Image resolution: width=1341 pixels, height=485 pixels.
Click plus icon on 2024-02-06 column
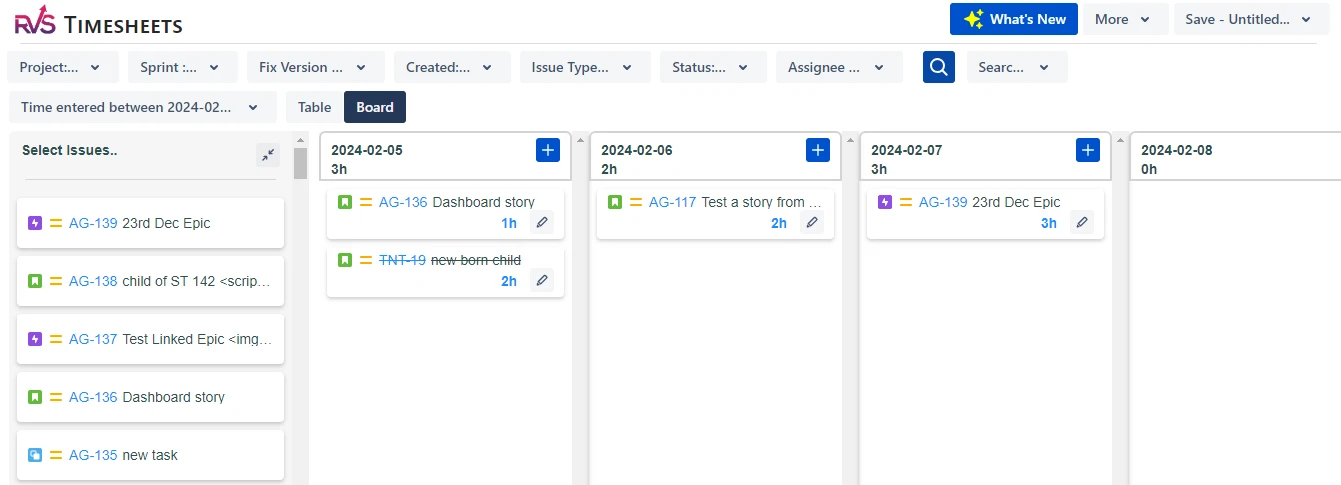[x=818, y=150]
